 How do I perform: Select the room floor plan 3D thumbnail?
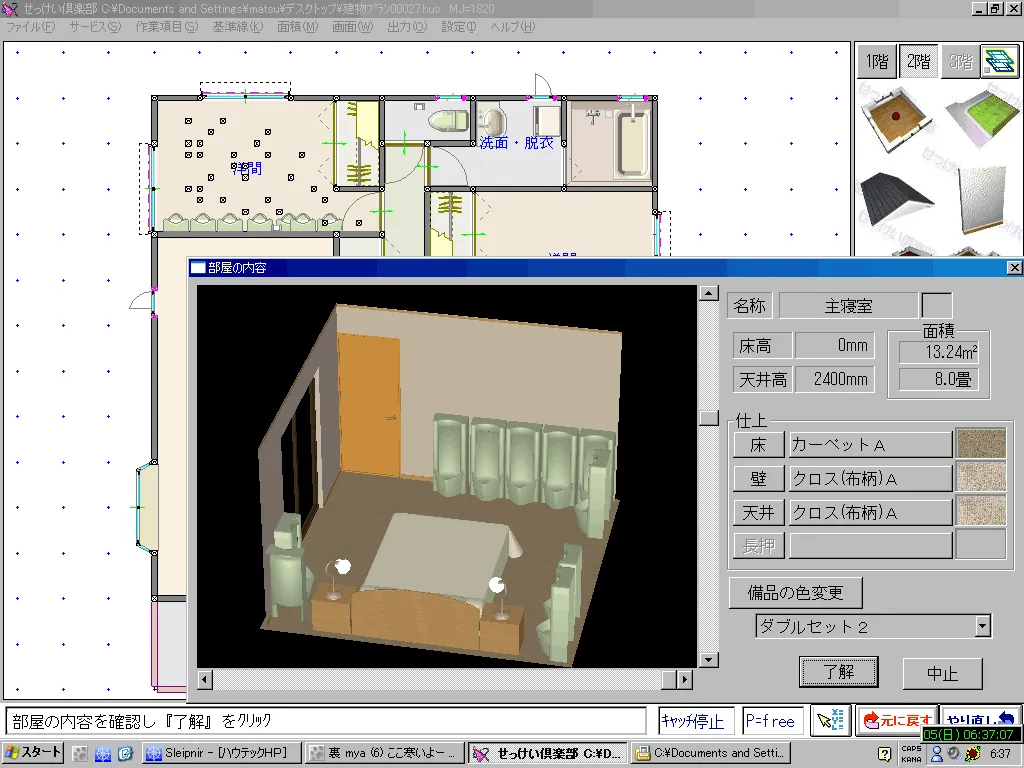point(892,118)
